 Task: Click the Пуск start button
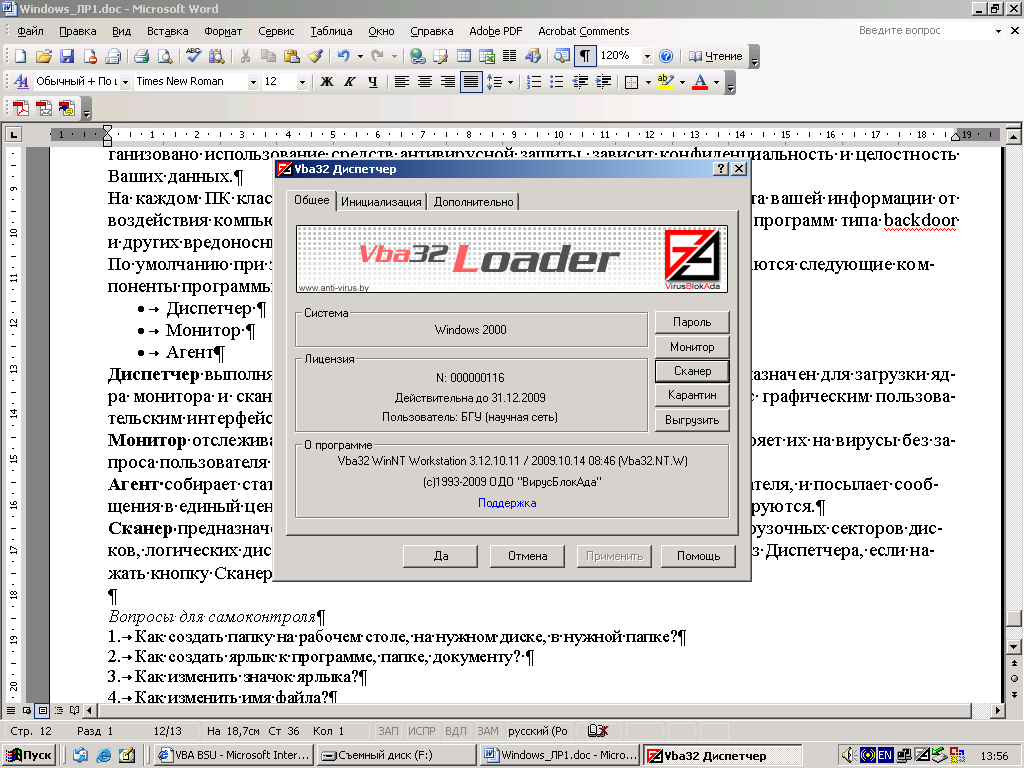point(30,755)
